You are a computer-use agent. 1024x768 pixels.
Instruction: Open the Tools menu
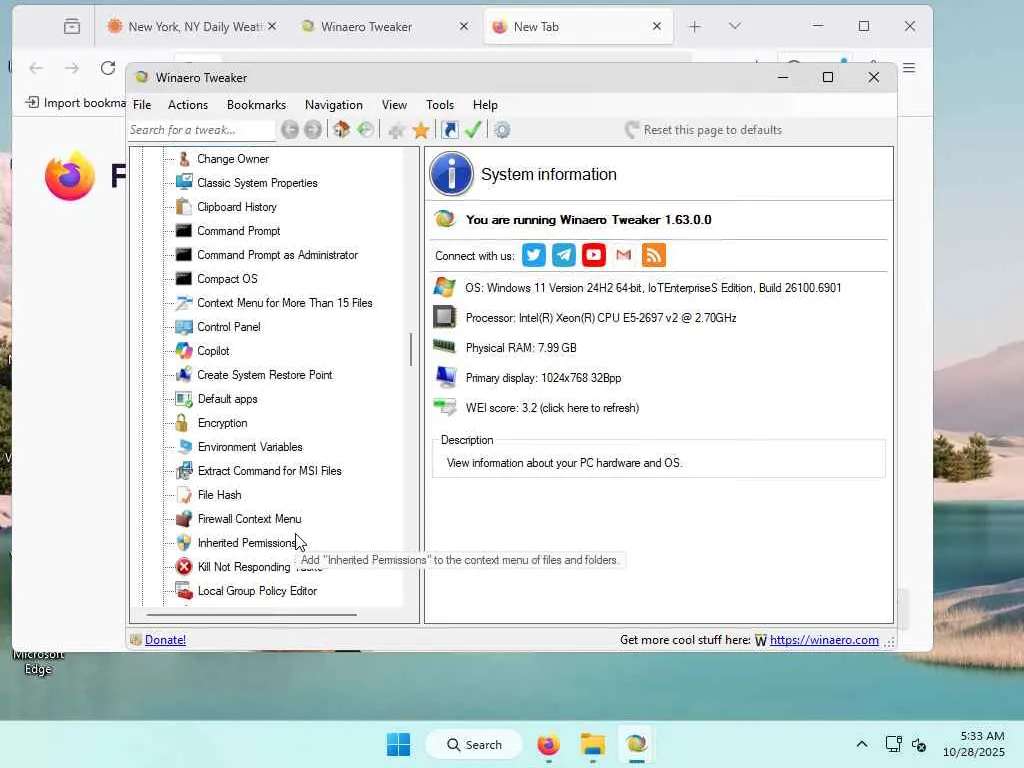coord(440,104)
